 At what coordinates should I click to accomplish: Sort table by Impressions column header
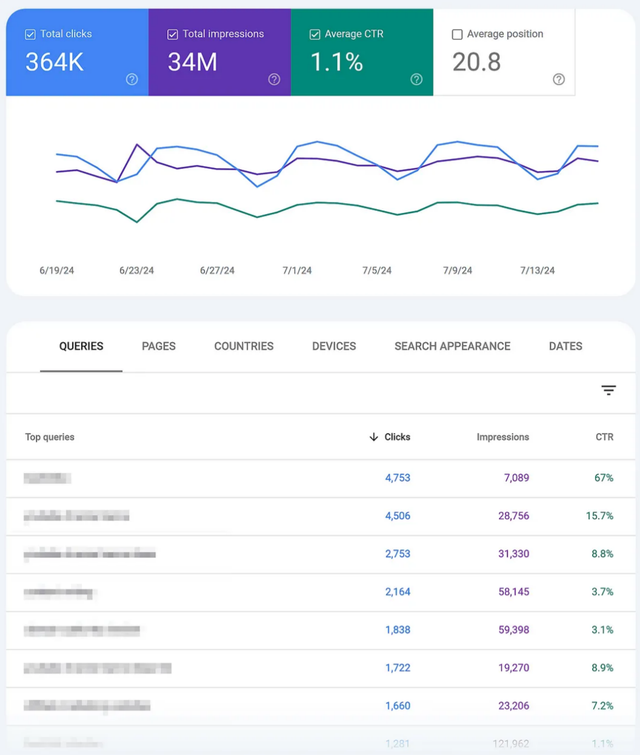pos(502,437)
